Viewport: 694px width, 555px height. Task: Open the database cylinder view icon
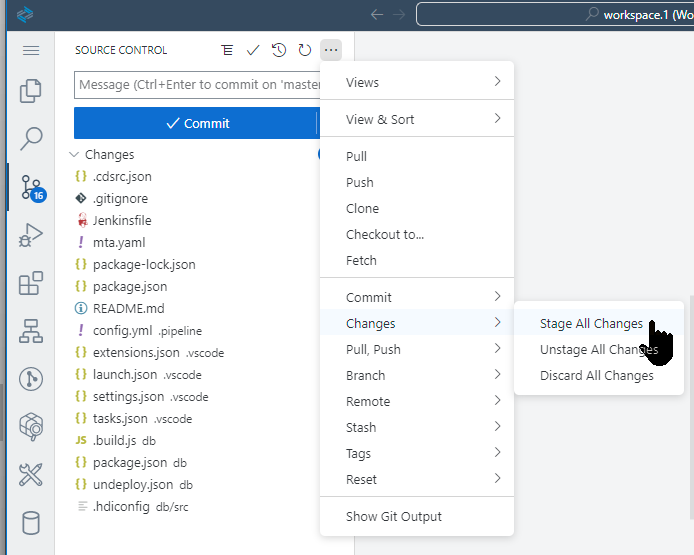point(31,523)
